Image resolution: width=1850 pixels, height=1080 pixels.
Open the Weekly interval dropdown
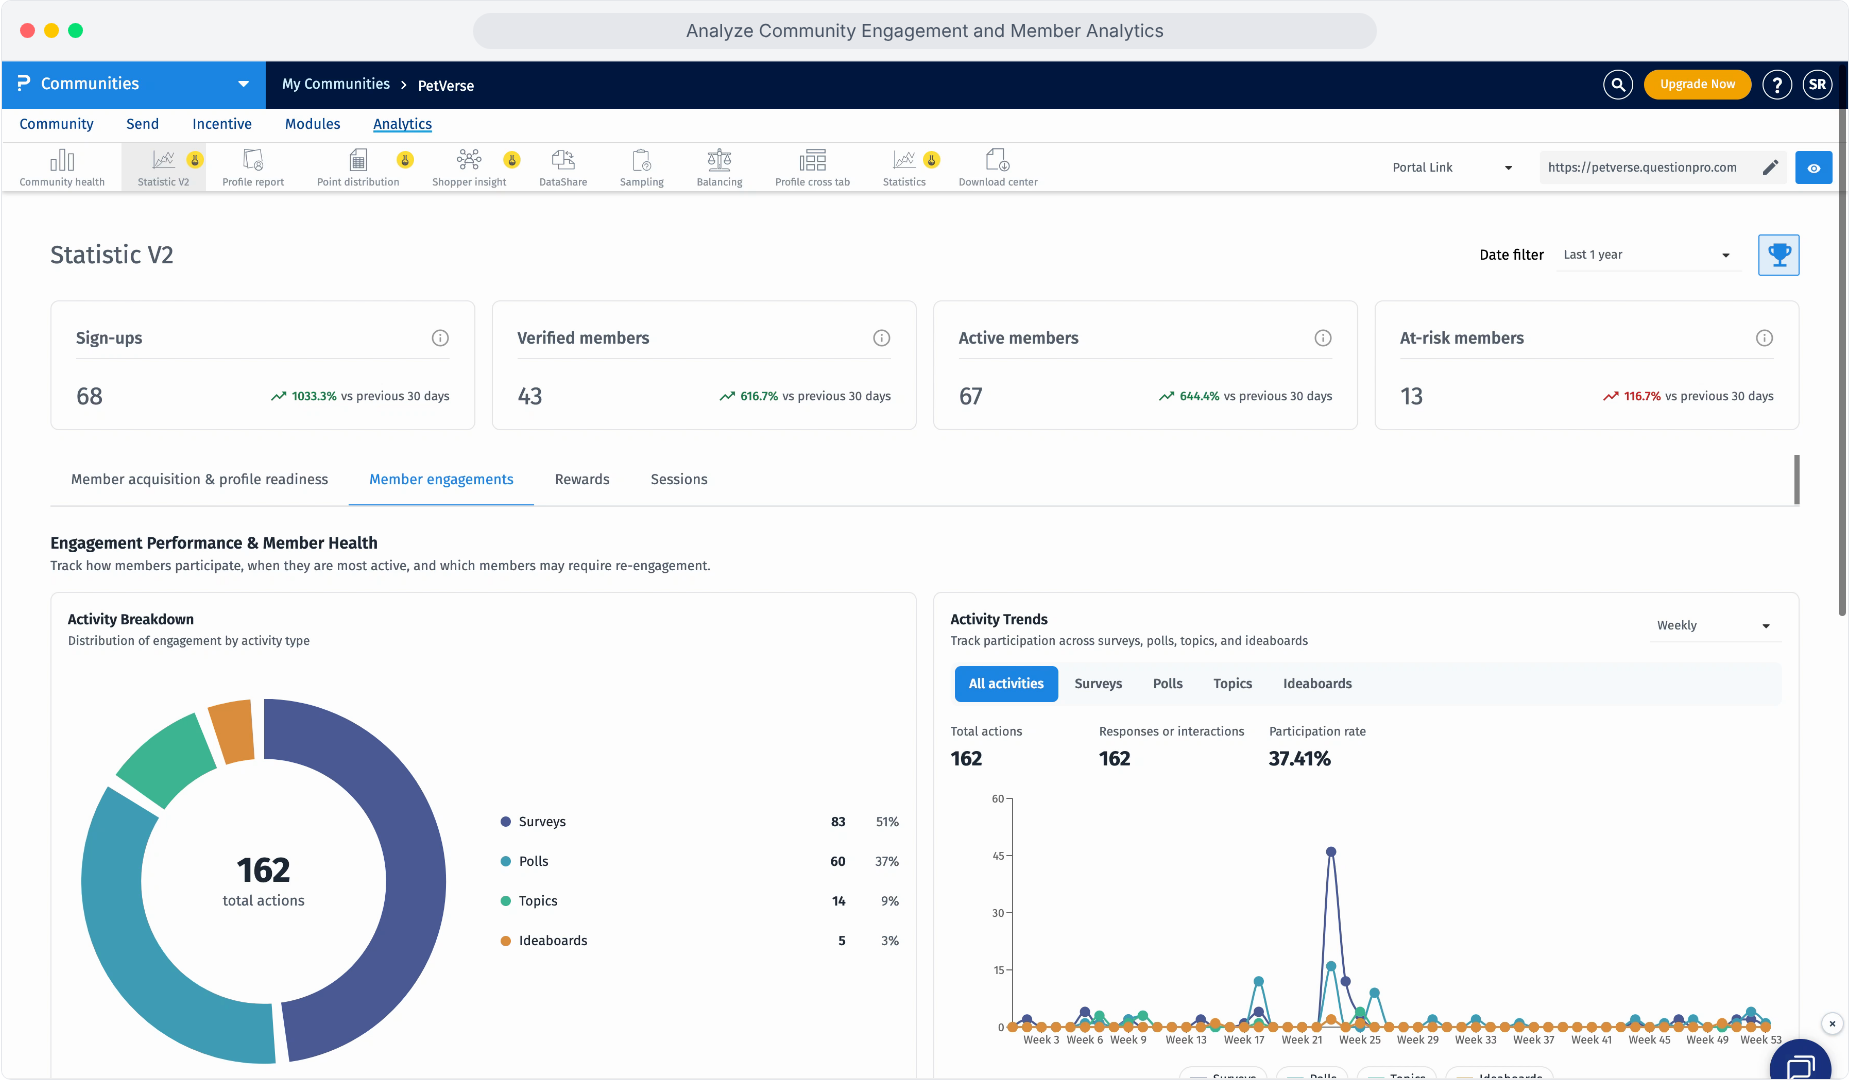click(1714, 626)
